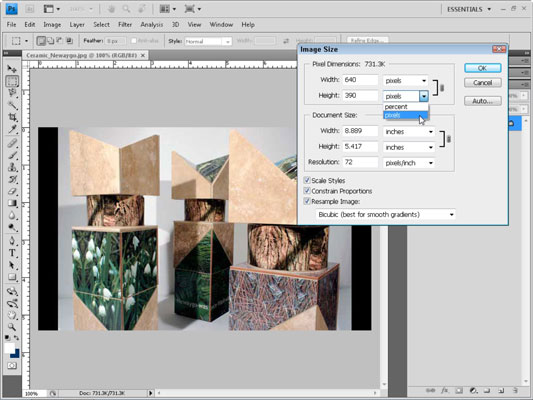Toggle Quick Mask mode icon
Image resolution: width=533 pixels, height=400 pixels.
[12, 366]
